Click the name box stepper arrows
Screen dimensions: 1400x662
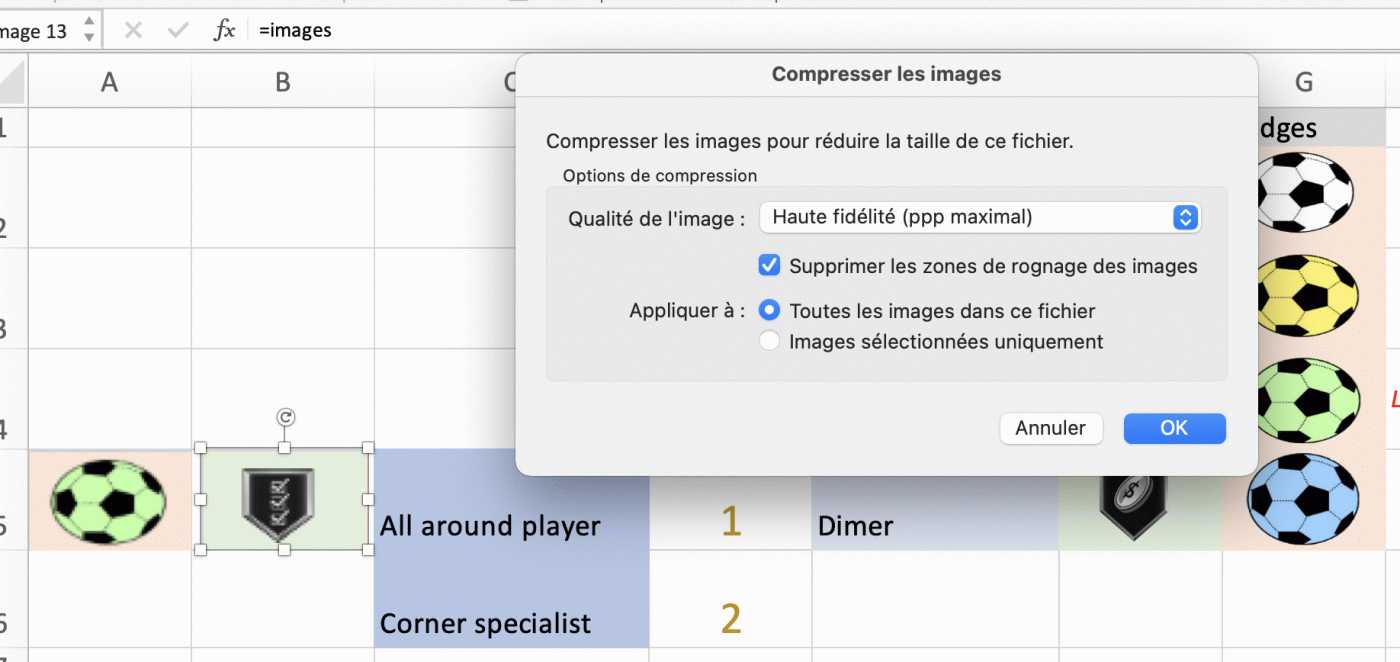tap(89, 30)
